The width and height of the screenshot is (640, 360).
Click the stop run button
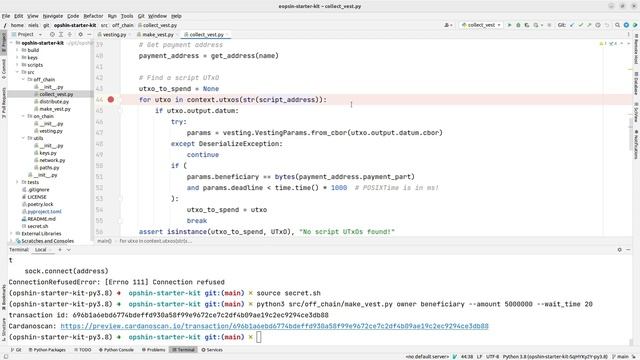coord(549,25)
